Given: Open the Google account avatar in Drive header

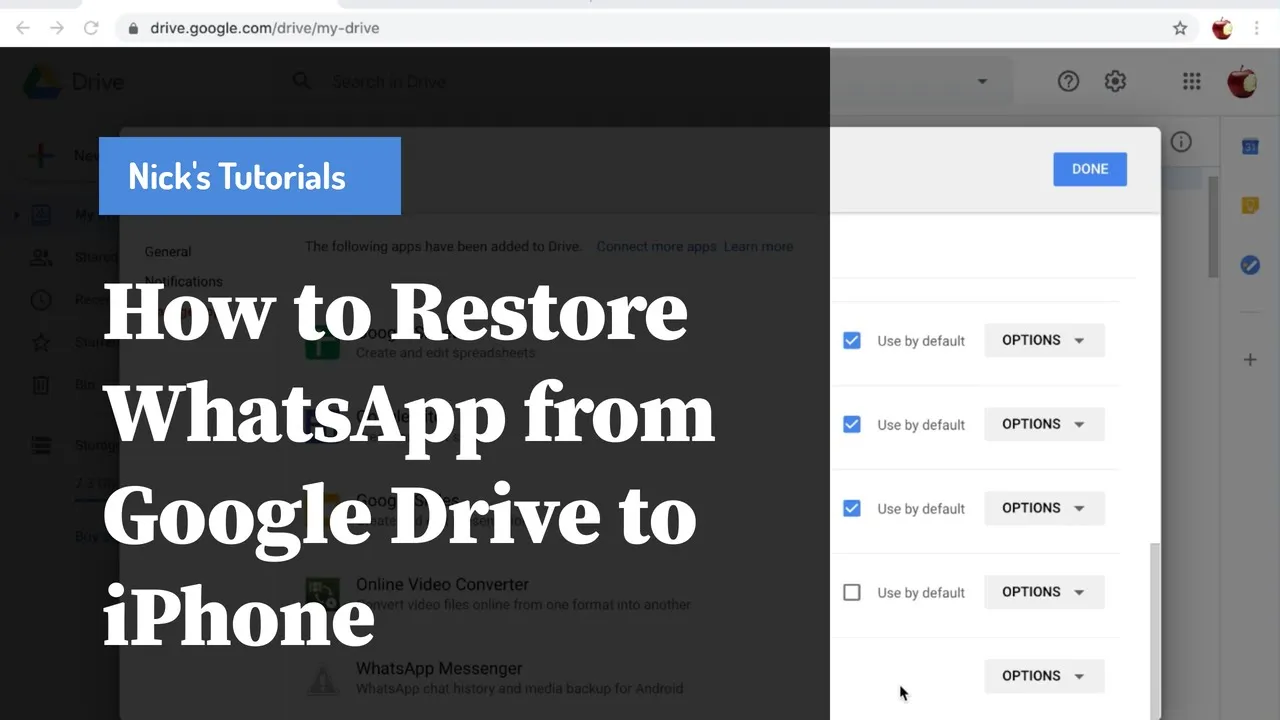Looking at the screenshot, I should (x=1242, y=82).
